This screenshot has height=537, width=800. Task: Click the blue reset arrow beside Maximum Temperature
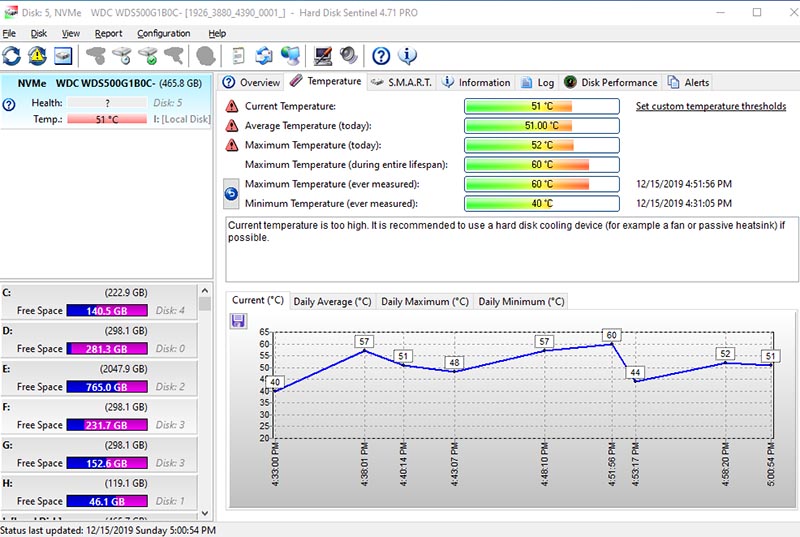231,194
